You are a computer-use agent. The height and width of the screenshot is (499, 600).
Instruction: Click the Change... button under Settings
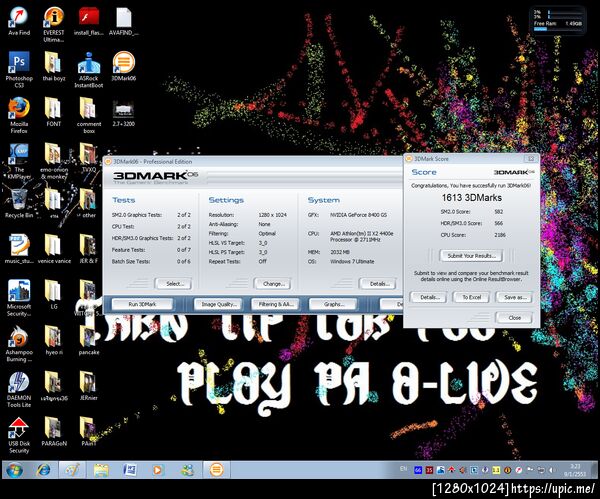point(272,284)
